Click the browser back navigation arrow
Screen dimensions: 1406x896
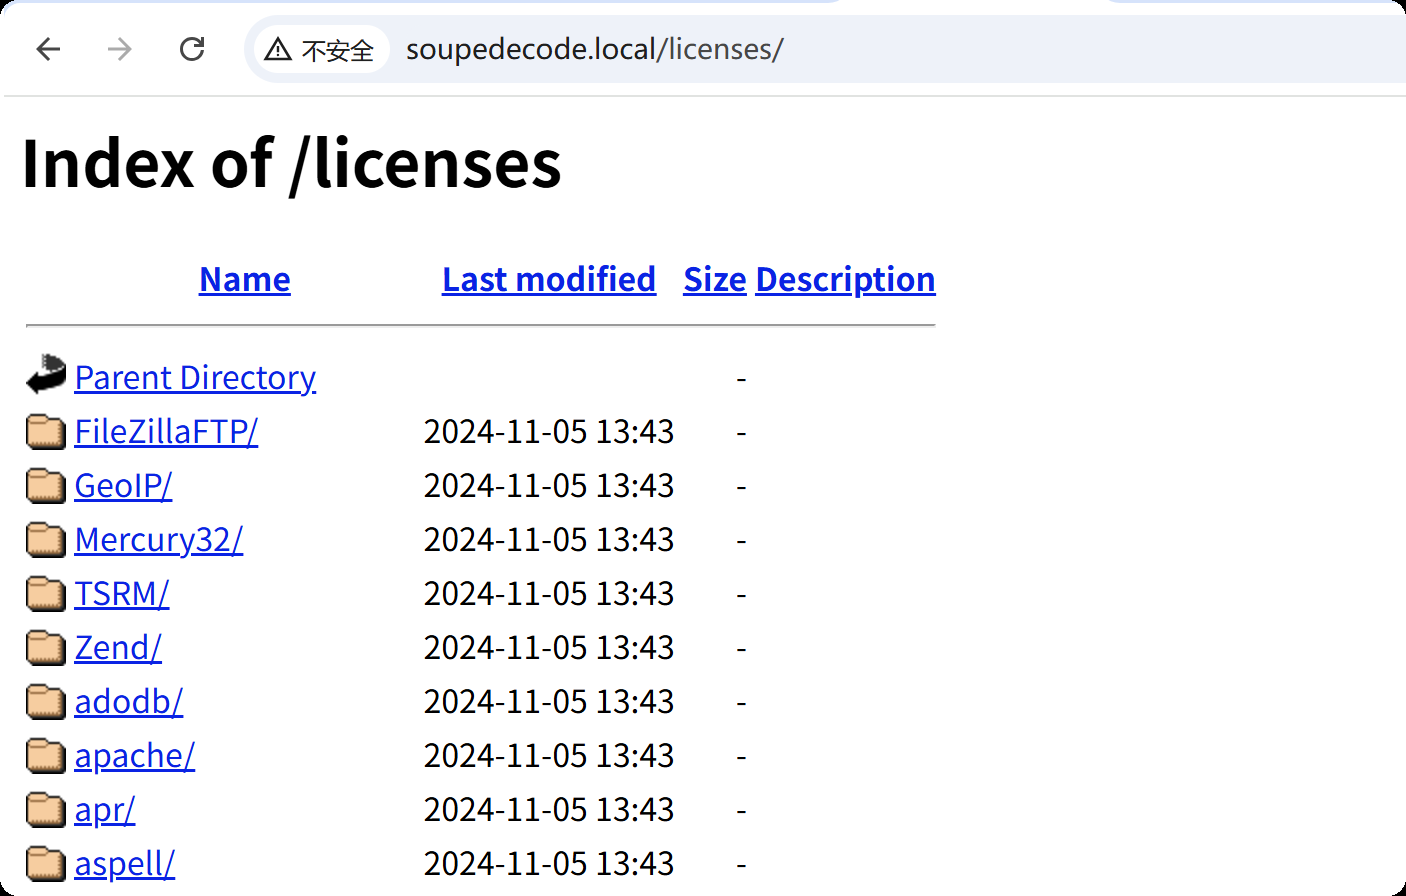48,49
